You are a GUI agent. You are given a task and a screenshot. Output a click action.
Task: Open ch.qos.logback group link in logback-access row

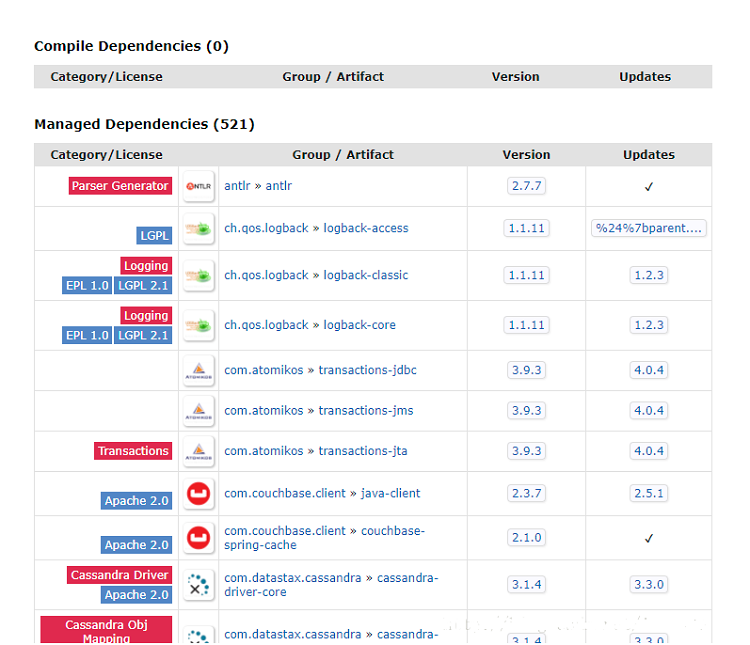point(266,228)
